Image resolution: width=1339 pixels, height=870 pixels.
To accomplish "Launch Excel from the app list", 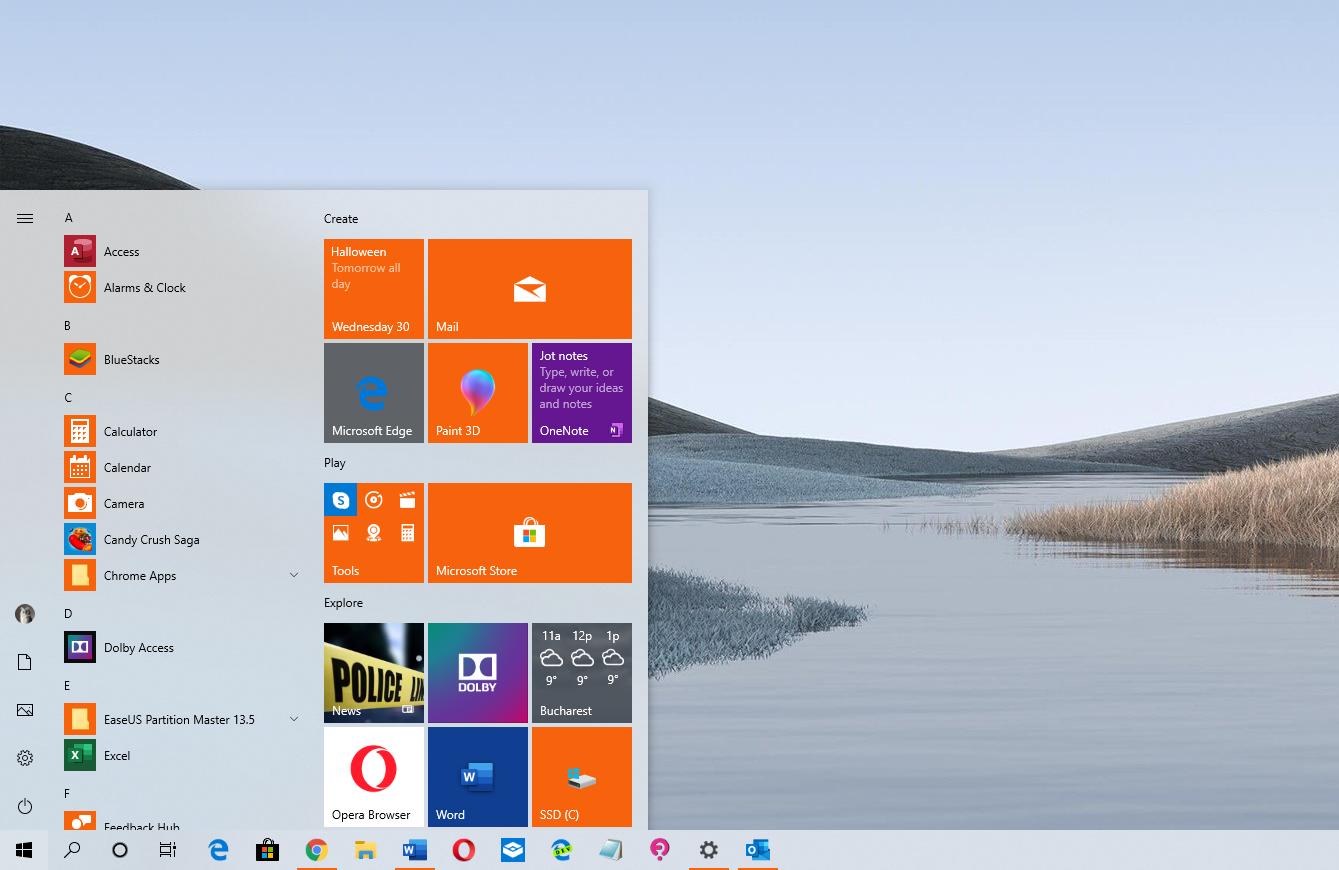I will click(182, 756).
